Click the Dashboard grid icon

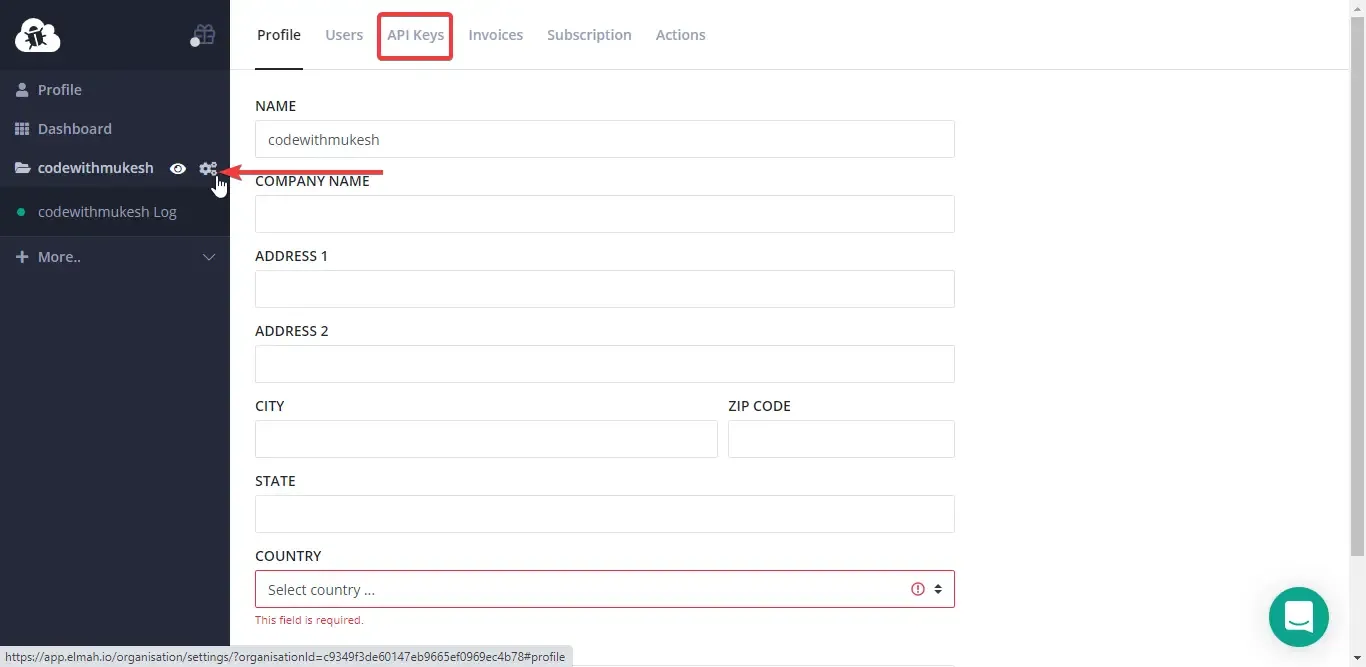[x=21, y=128]
